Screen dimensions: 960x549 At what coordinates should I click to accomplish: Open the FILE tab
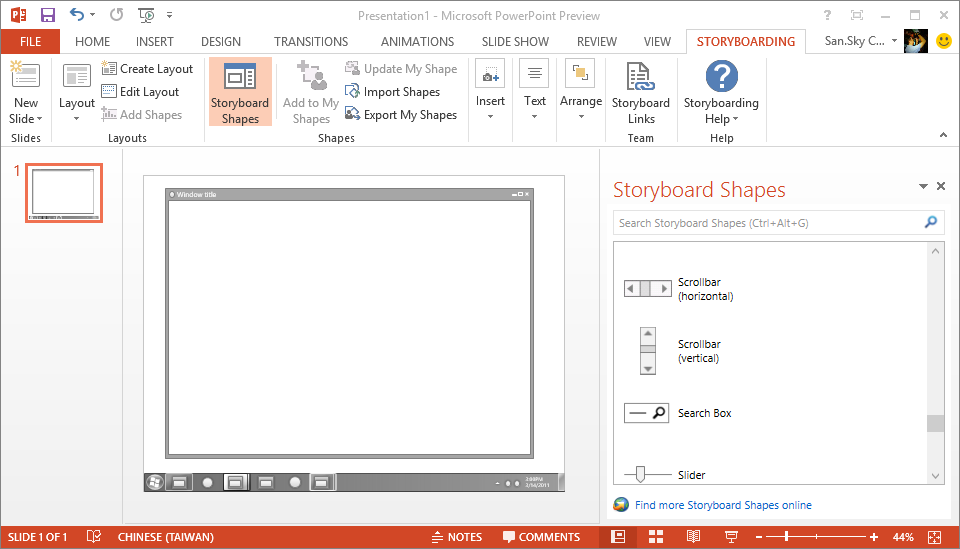coord(31,42)
